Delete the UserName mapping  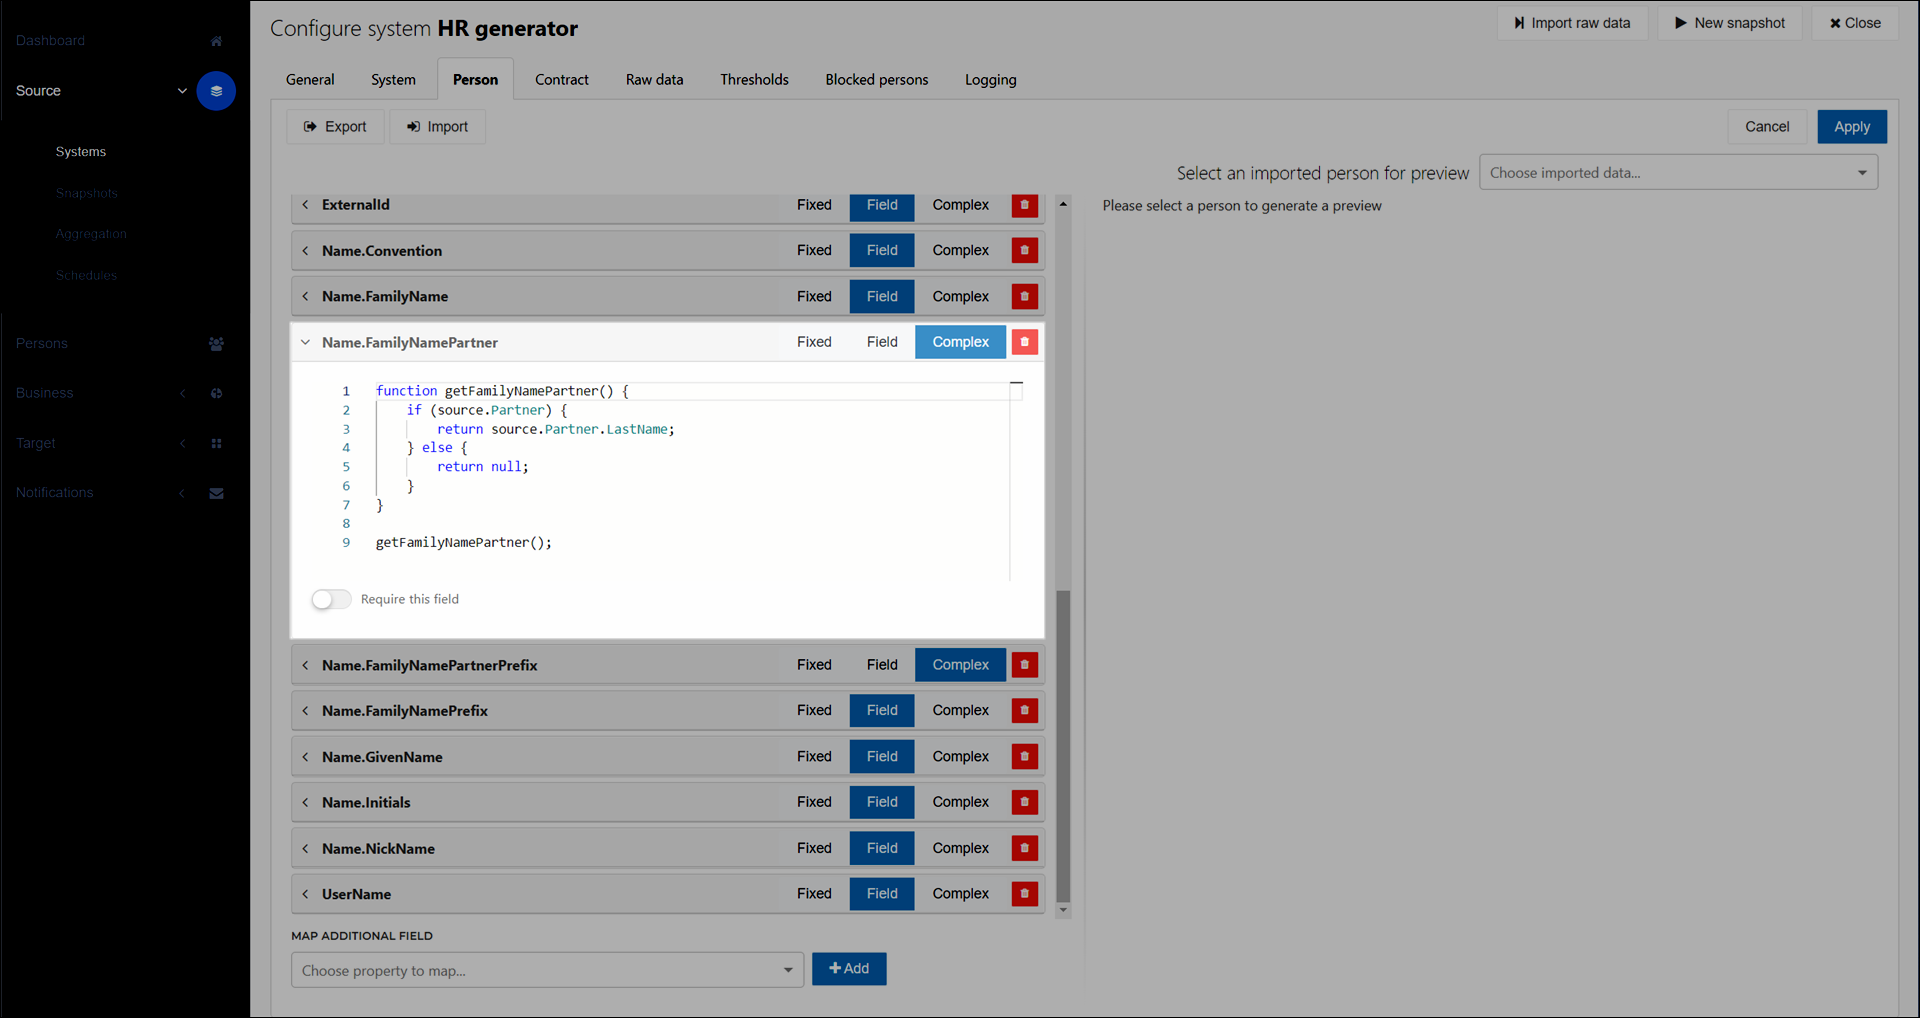point(1025,894)
